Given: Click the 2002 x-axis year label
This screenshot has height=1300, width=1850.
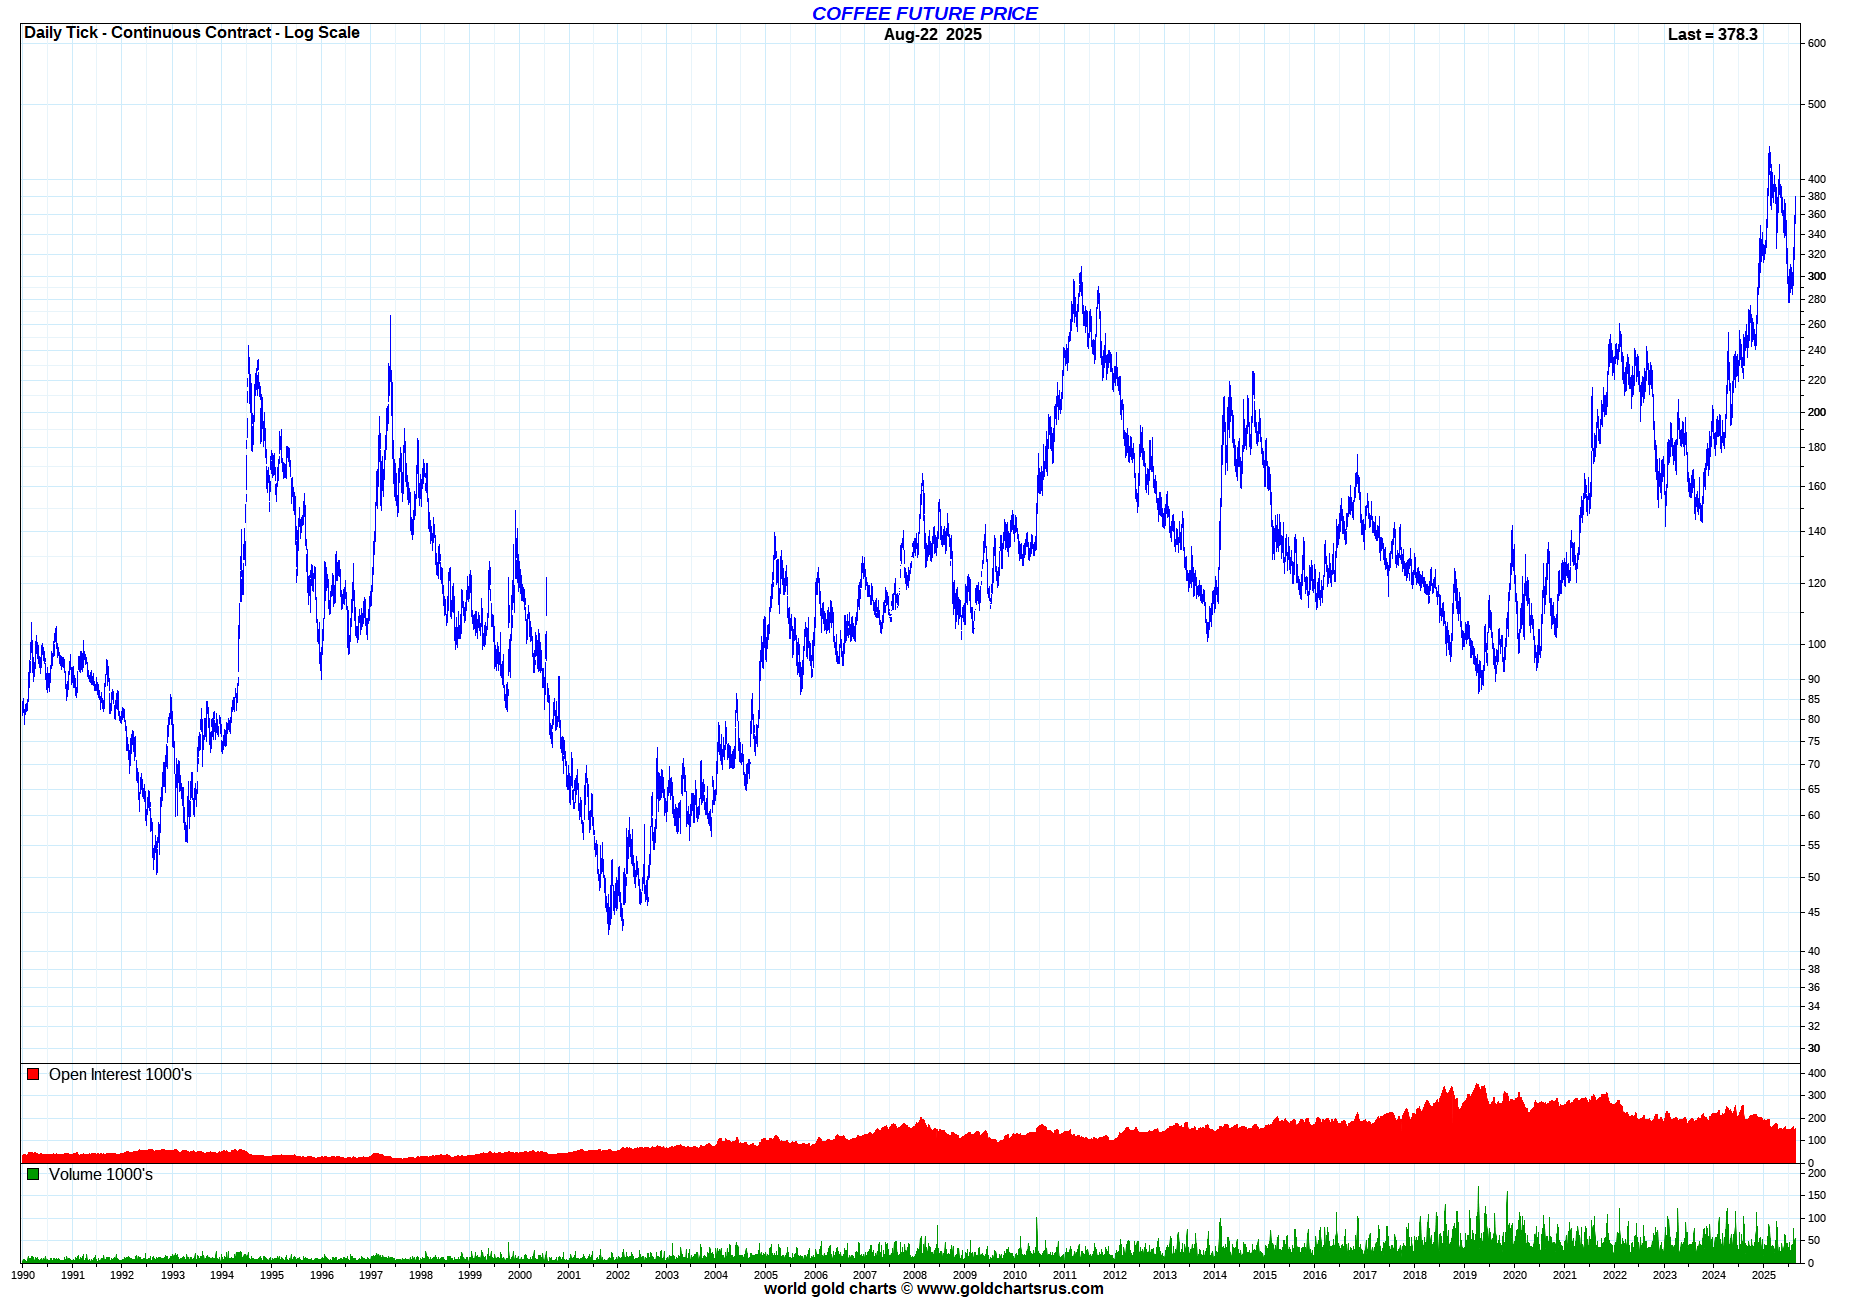Looking at the screenshot, I should (618, 1275).
